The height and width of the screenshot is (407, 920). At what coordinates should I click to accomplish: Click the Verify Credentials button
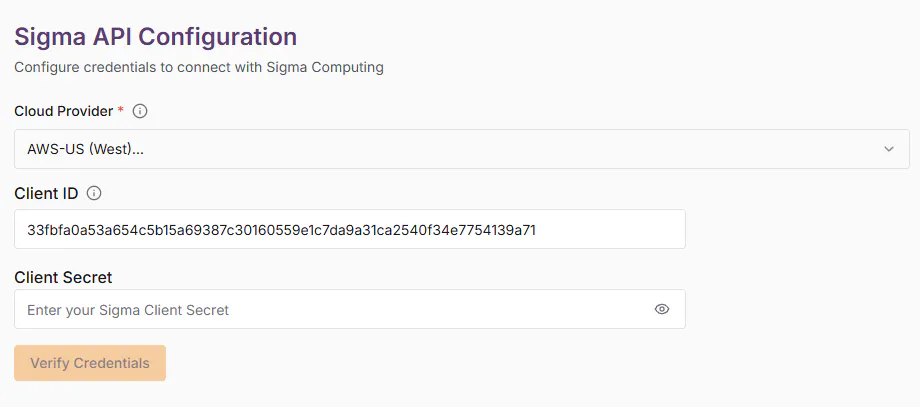(90, 363)
